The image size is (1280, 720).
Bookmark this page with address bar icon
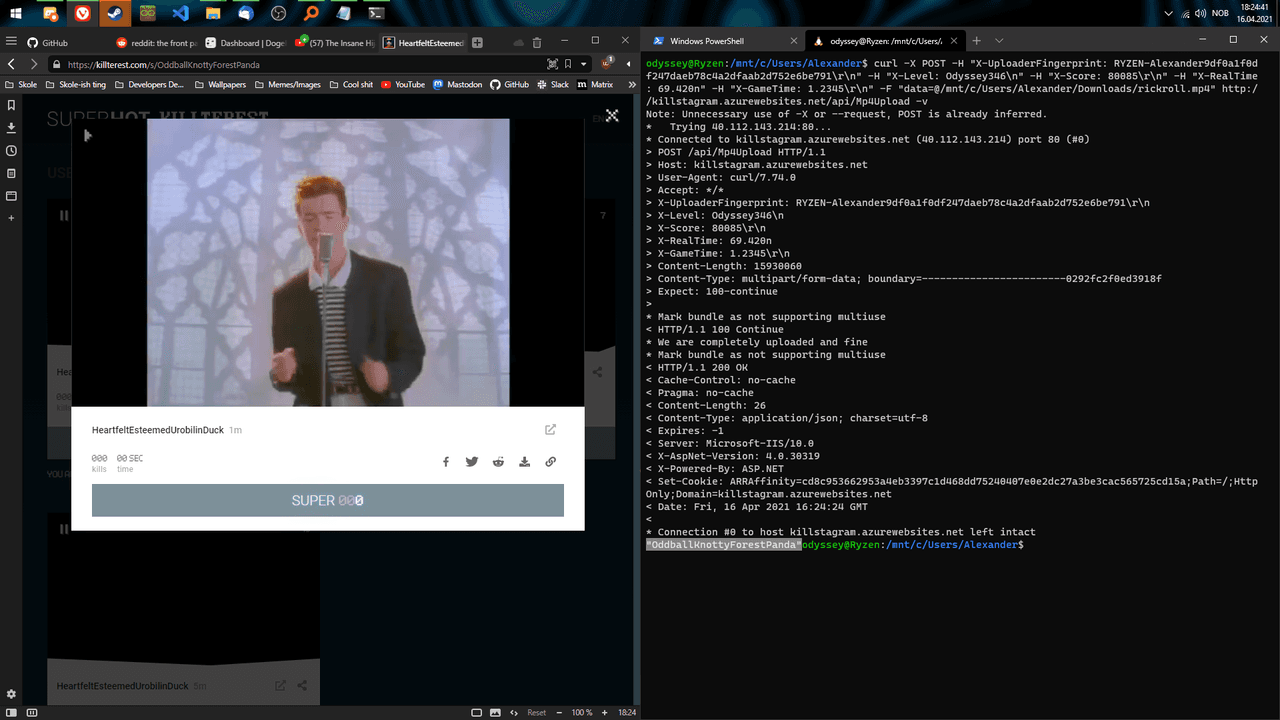tap(568, 64)
